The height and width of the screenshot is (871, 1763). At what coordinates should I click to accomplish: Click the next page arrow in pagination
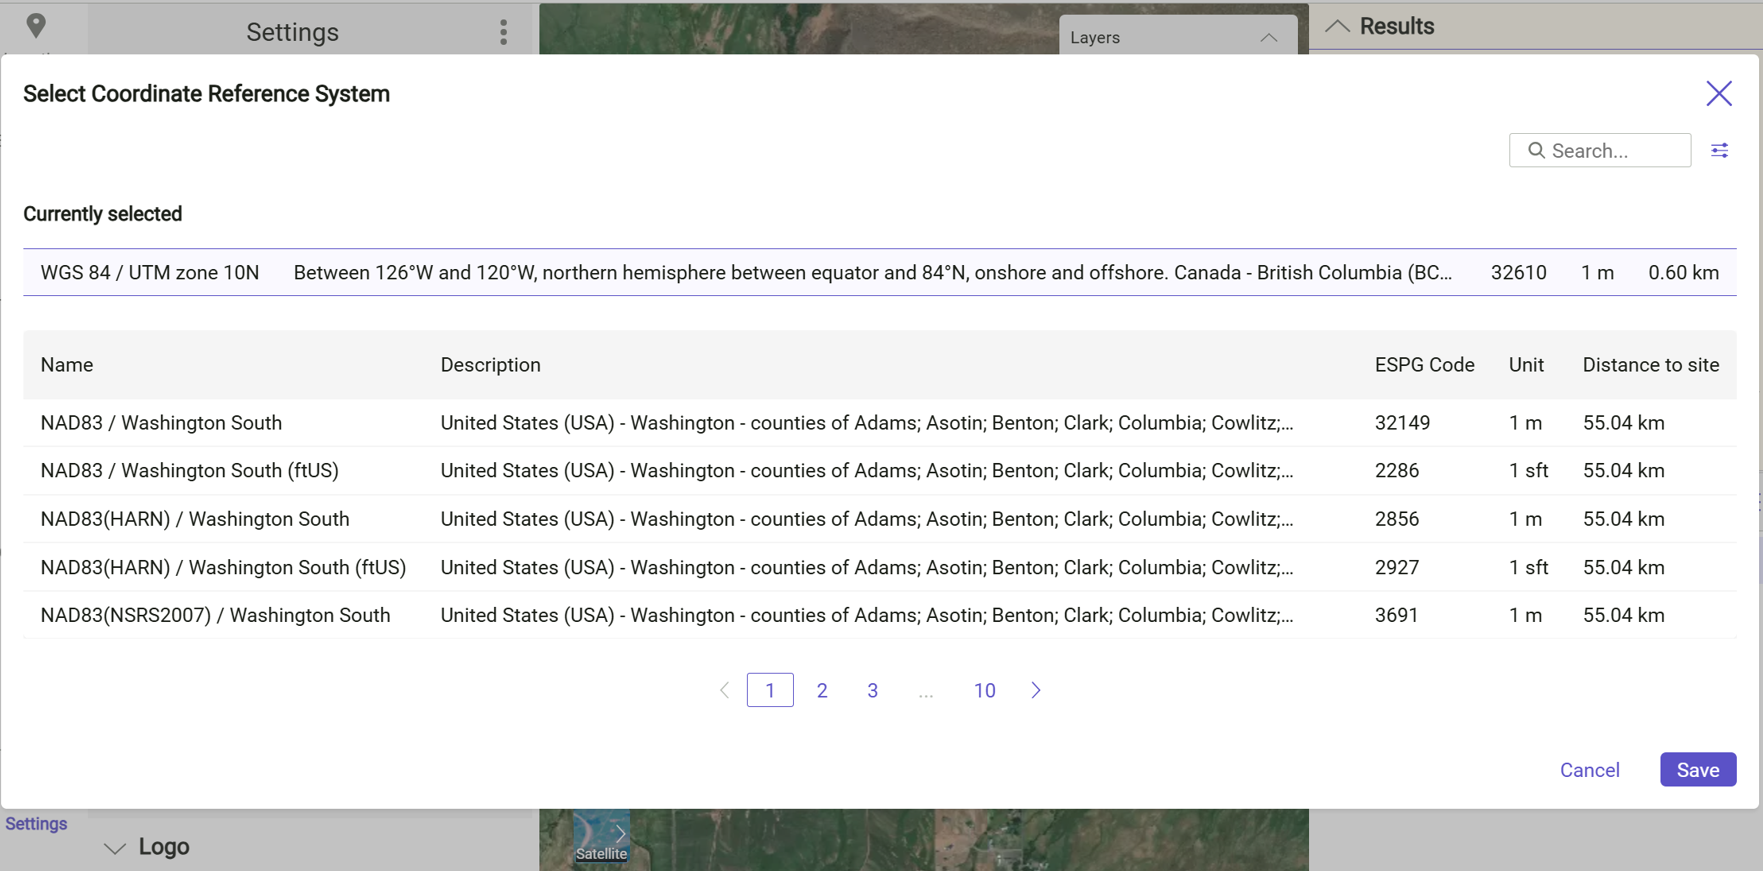(x=1036, y=690)
